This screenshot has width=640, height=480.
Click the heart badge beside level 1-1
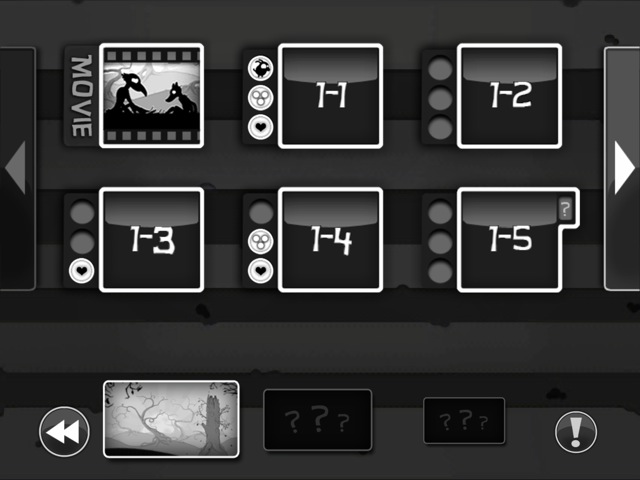[260, 127]
